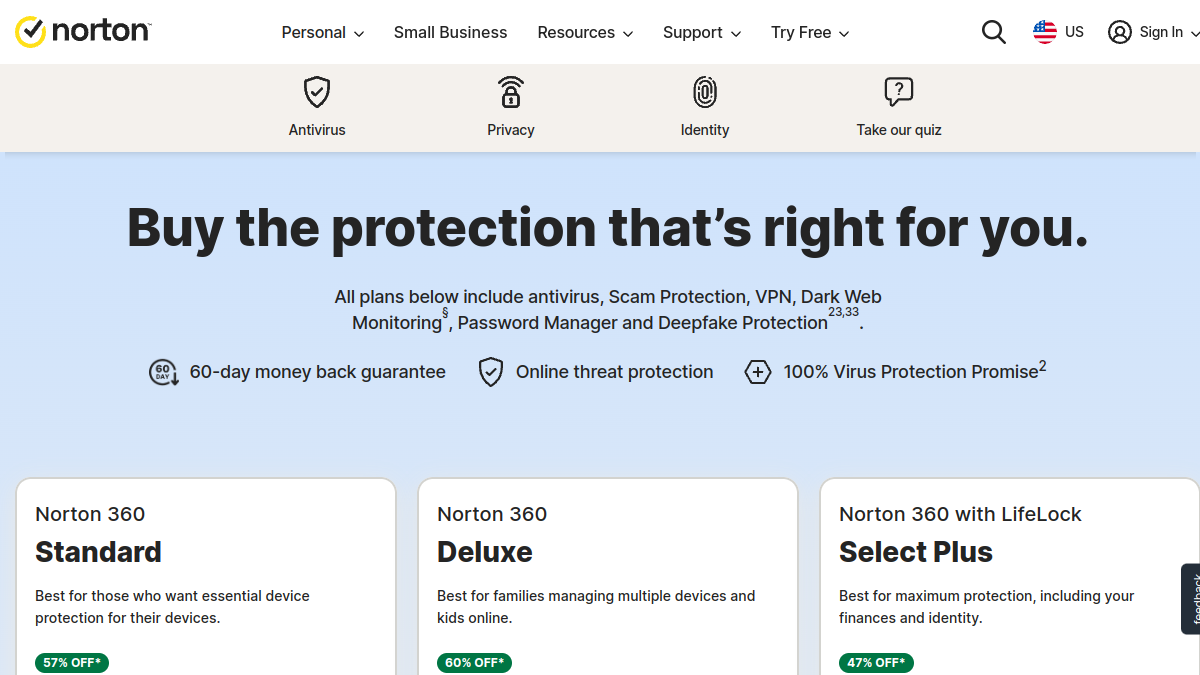Click the 60-day guarantee badge icon
The image size is (1200, 675).
click(x=164, y=372)
